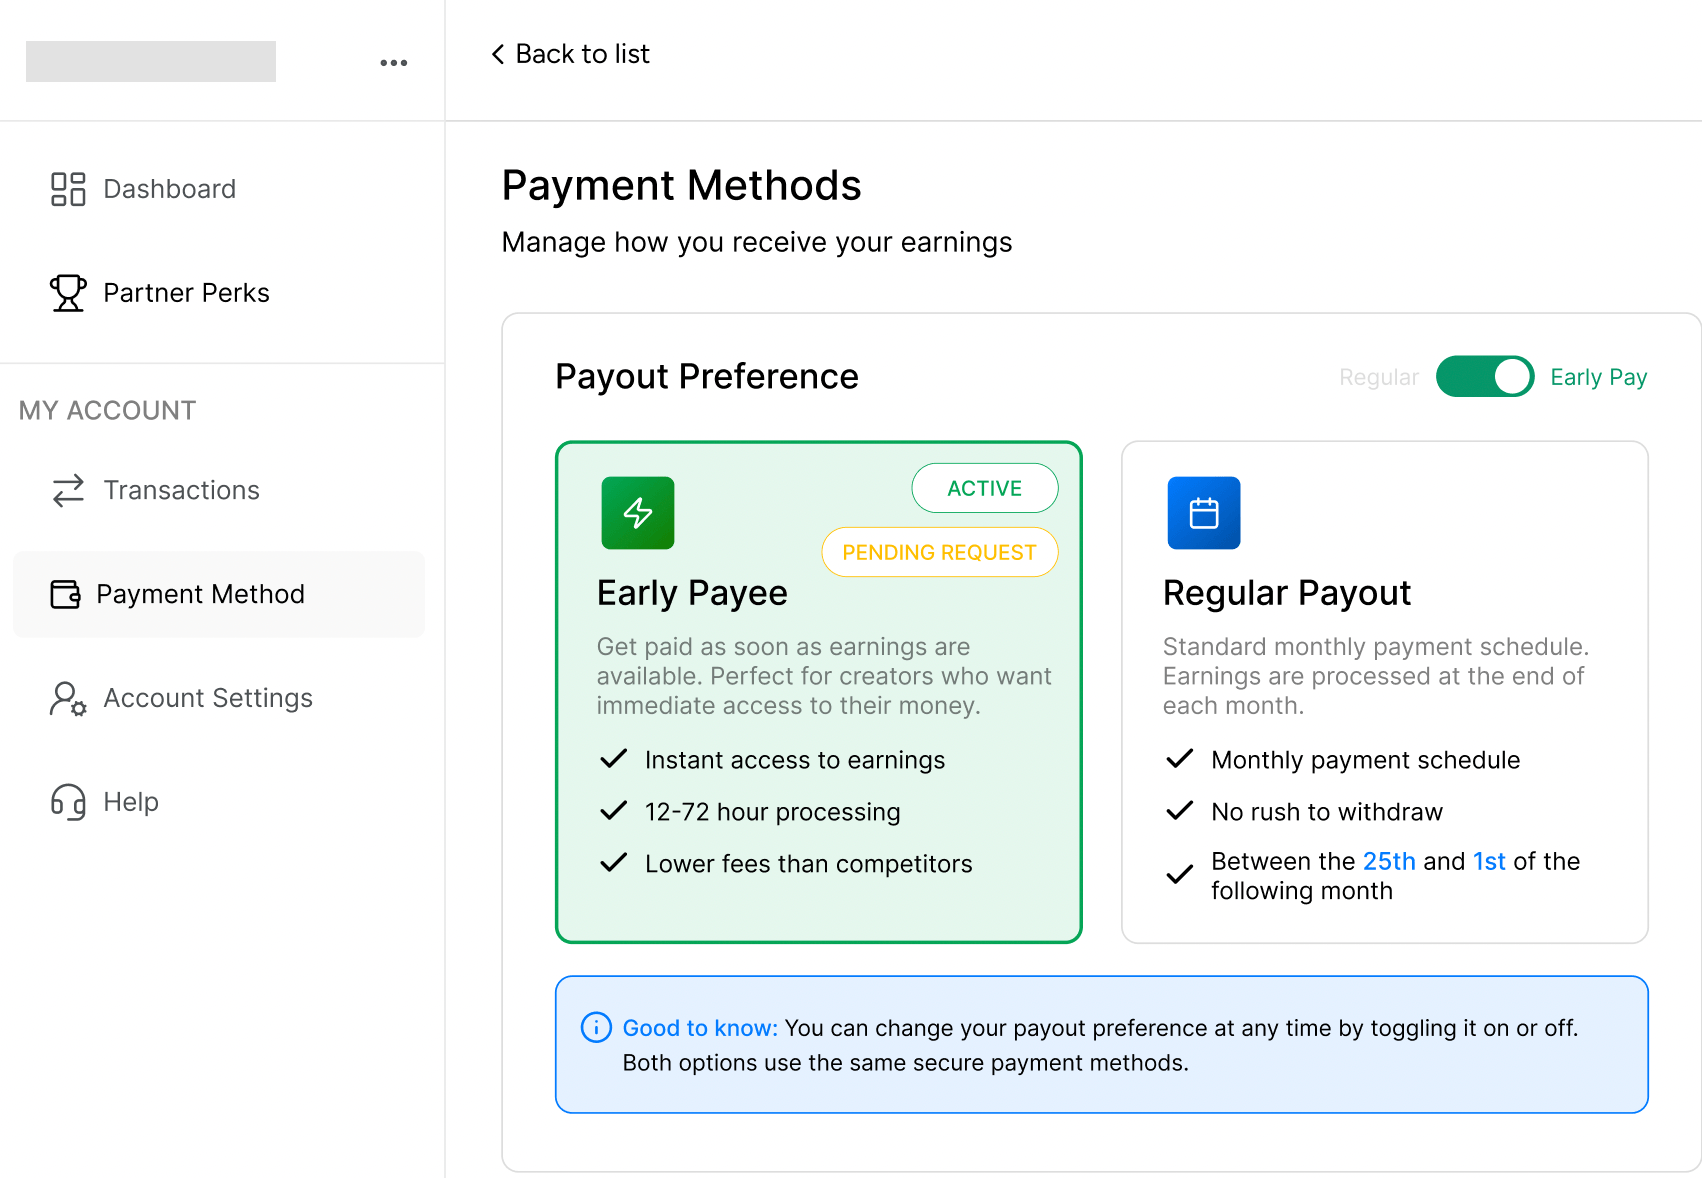Click the blue calendar Regular Payout icon

pos(1204,513)
